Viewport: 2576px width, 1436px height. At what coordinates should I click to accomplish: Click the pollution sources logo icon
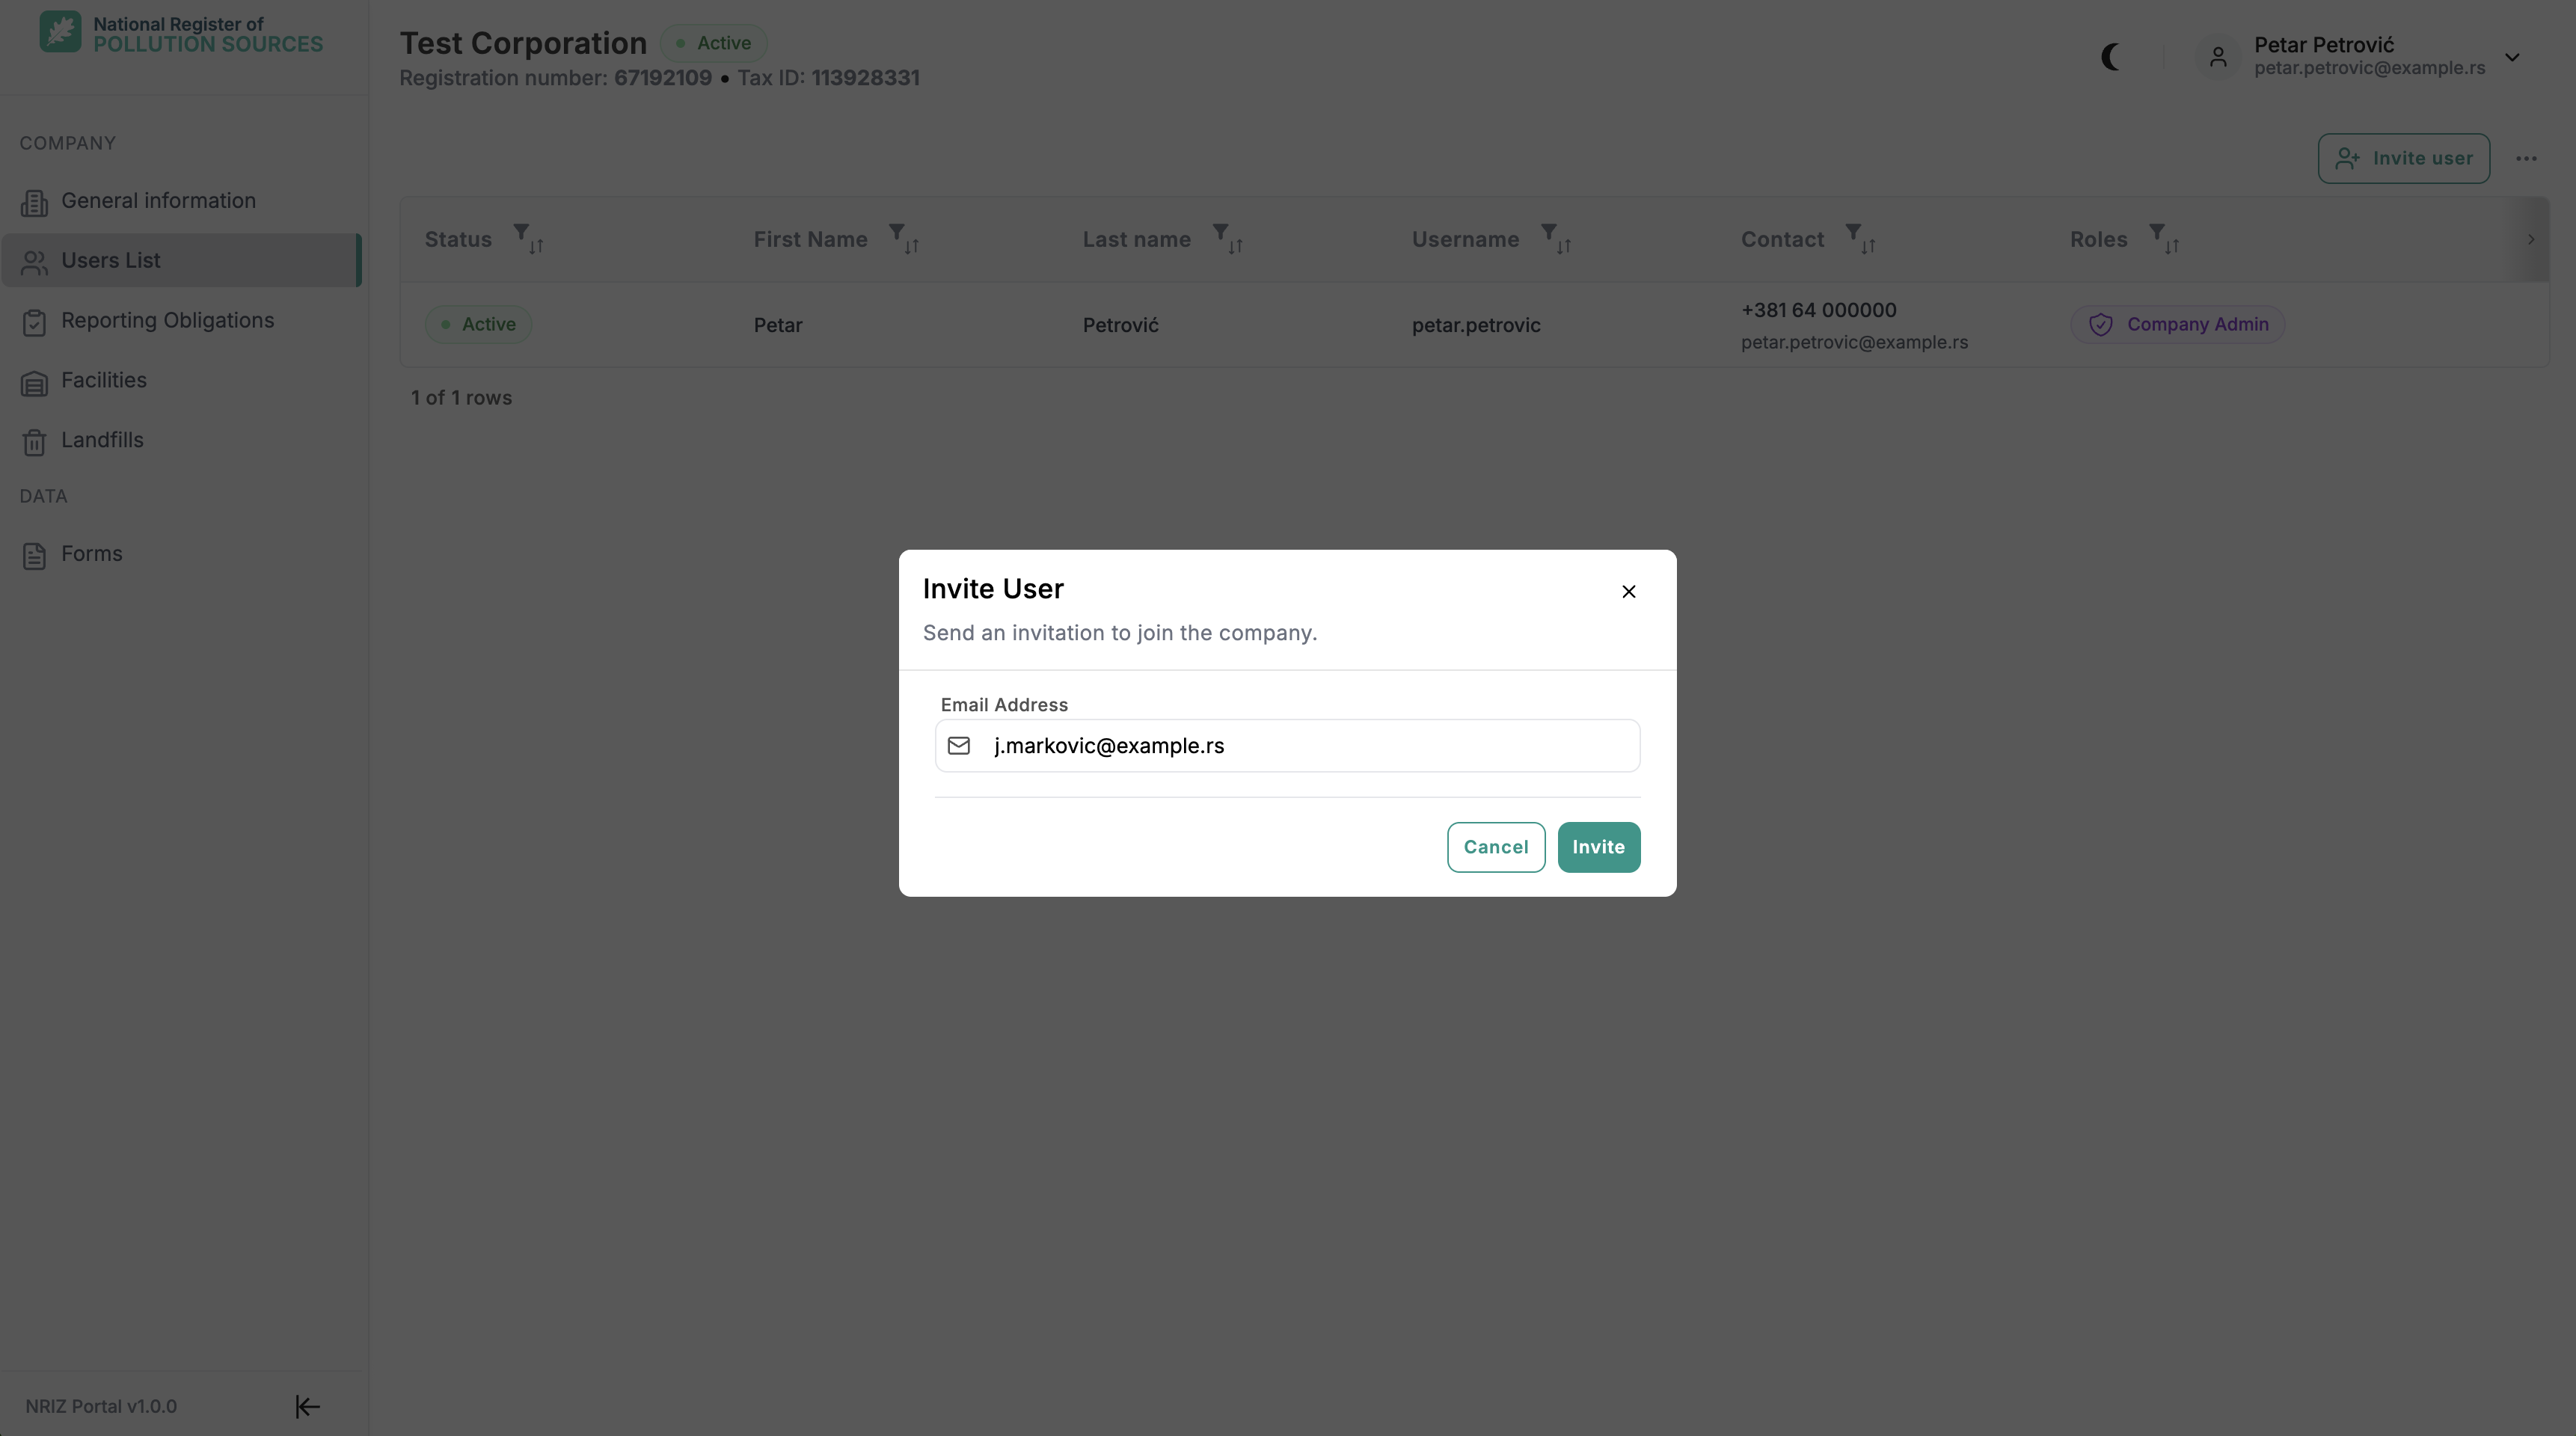60,32
